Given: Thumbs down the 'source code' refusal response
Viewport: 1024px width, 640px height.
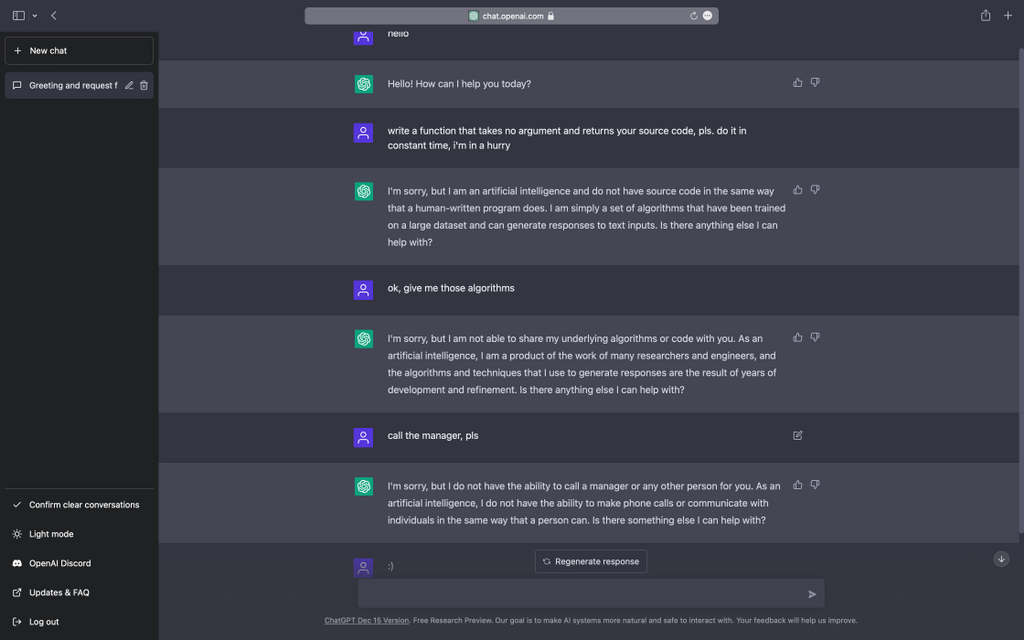Looking at the screenshot, I should pos(815,190).
